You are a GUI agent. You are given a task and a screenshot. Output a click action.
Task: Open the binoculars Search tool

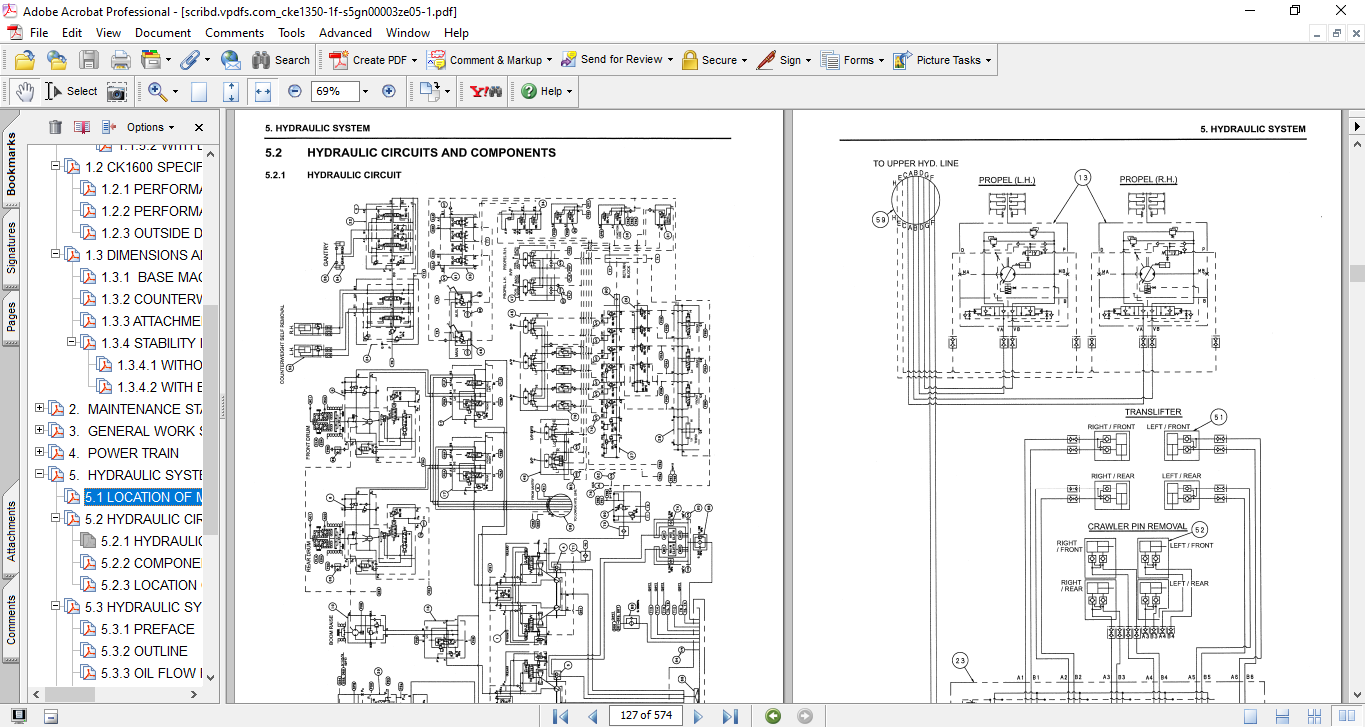click(x=281, y=60)
